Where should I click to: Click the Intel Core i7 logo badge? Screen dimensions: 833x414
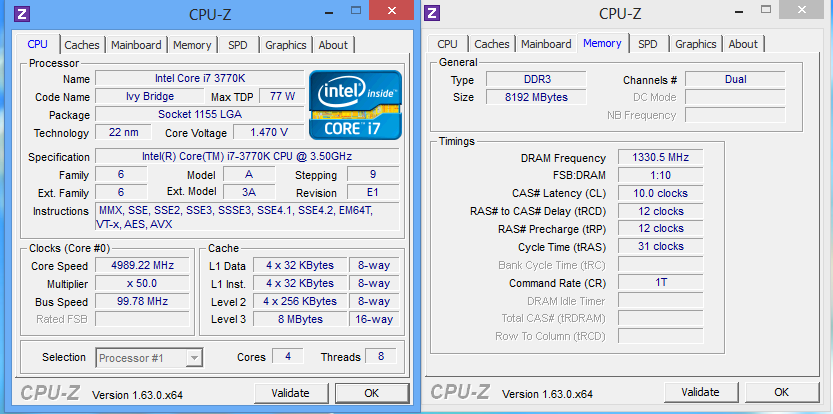tap(355, 105)
